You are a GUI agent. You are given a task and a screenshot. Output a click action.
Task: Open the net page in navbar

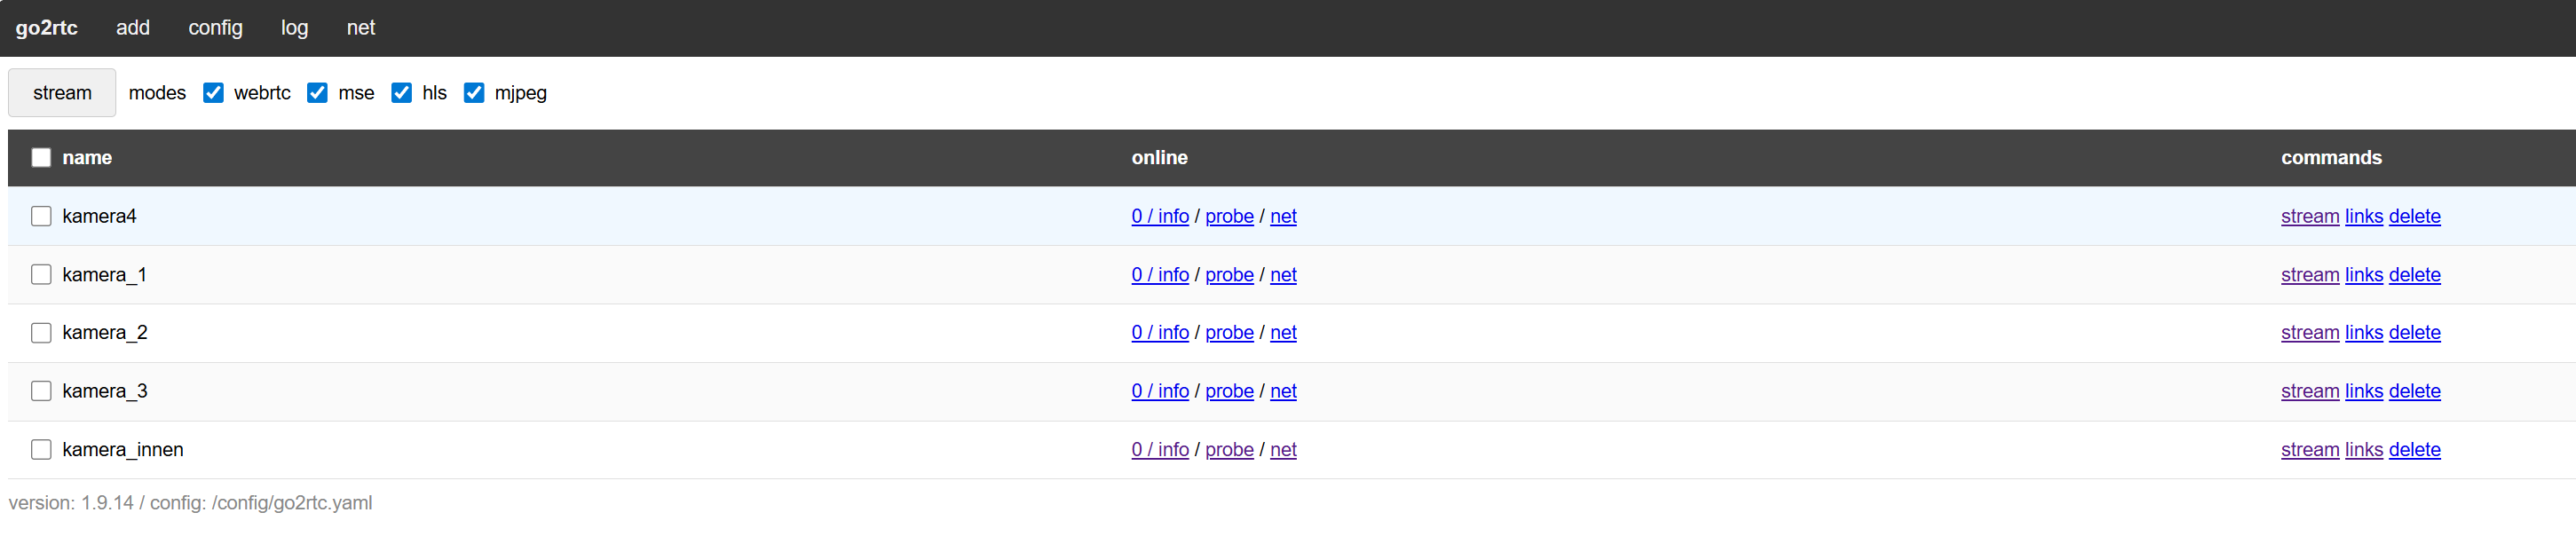coord(360,28)
